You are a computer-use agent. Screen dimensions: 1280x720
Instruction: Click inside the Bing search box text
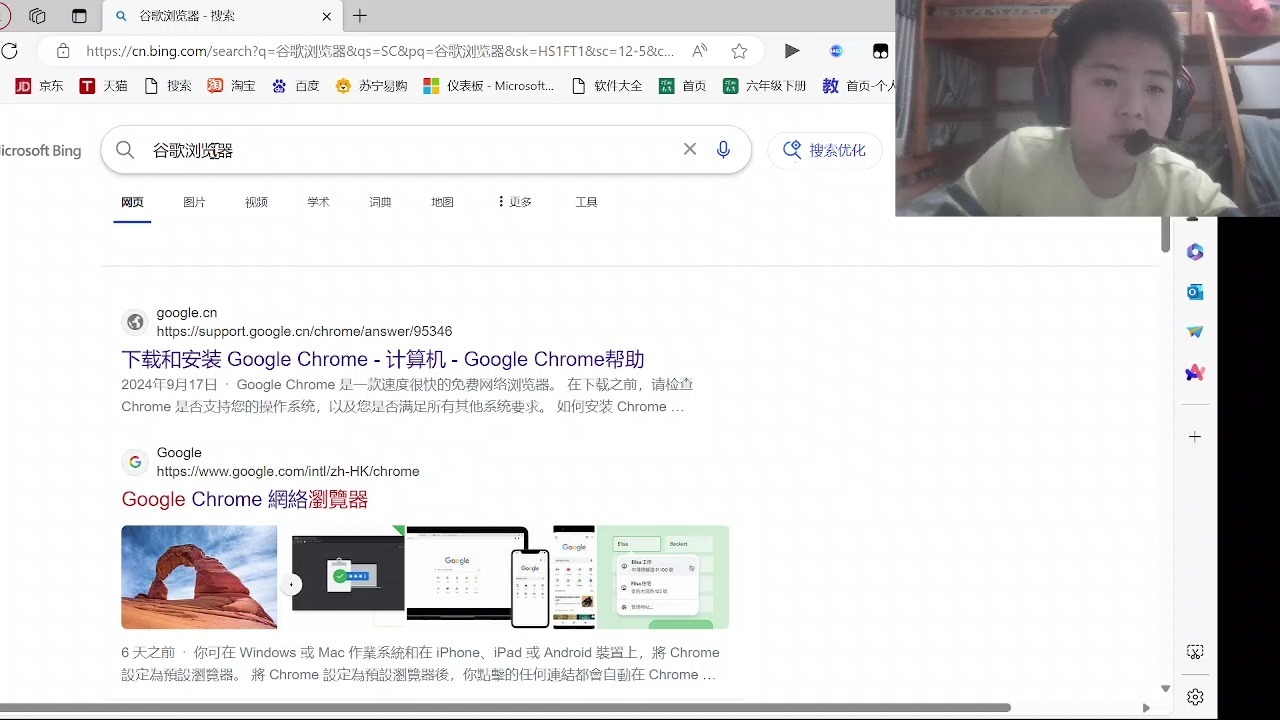point(193,150)
